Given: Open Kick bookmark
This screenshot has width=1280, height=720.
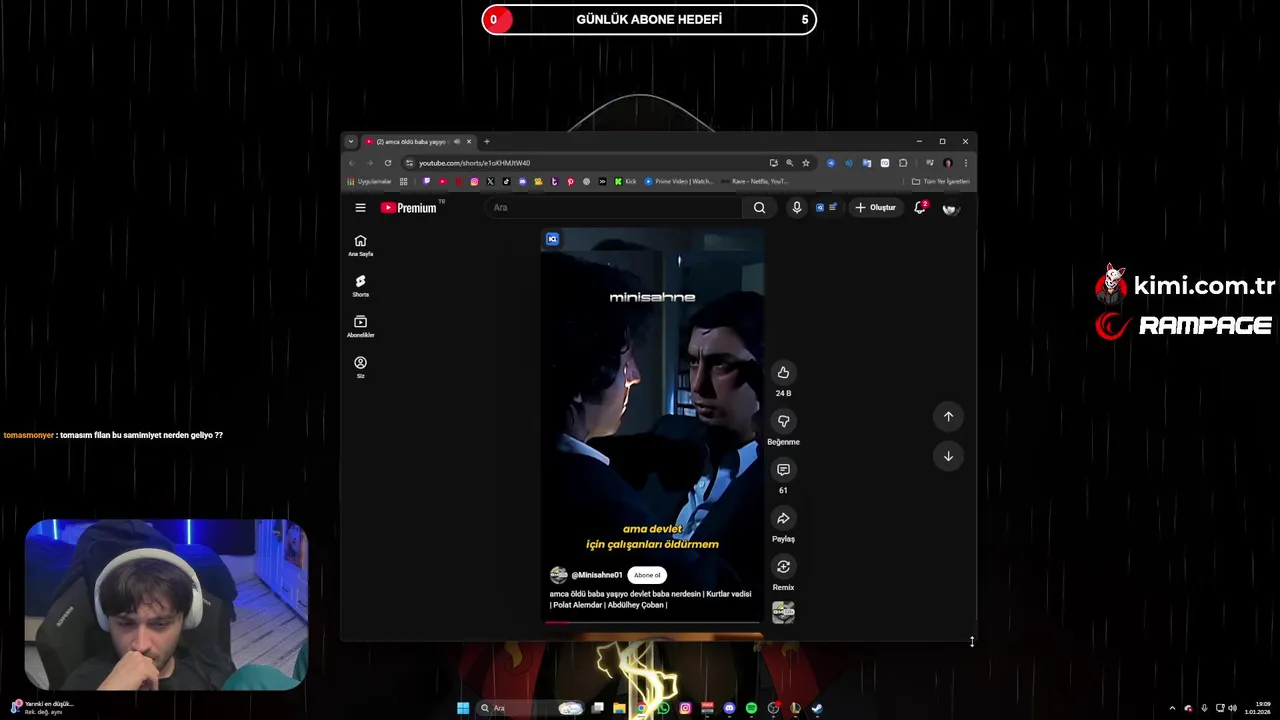Looking at the screenshot, I should click(x=625, y=181).
